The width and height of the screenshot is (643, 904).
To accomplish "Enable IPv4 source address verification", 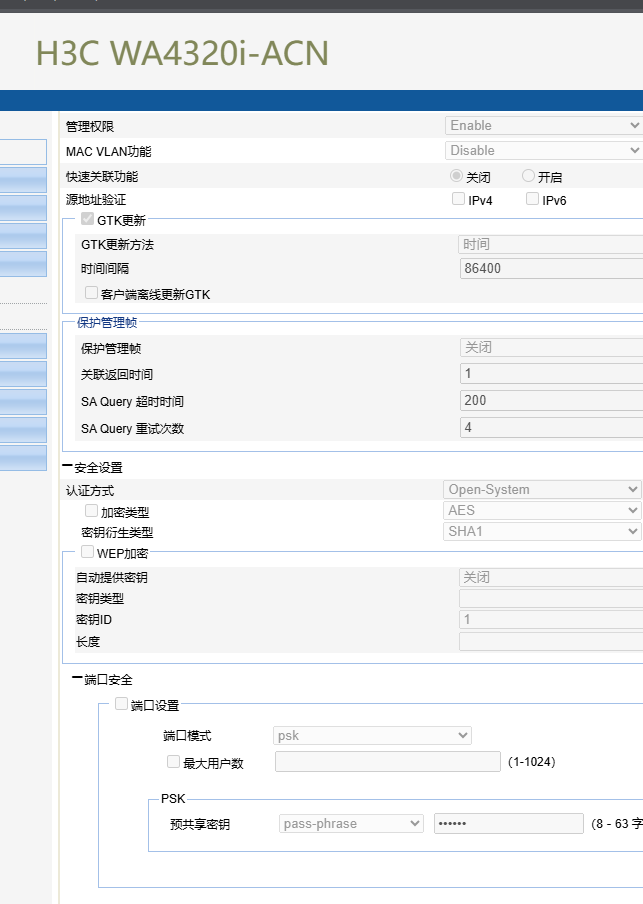I will (x=459, y=199).
